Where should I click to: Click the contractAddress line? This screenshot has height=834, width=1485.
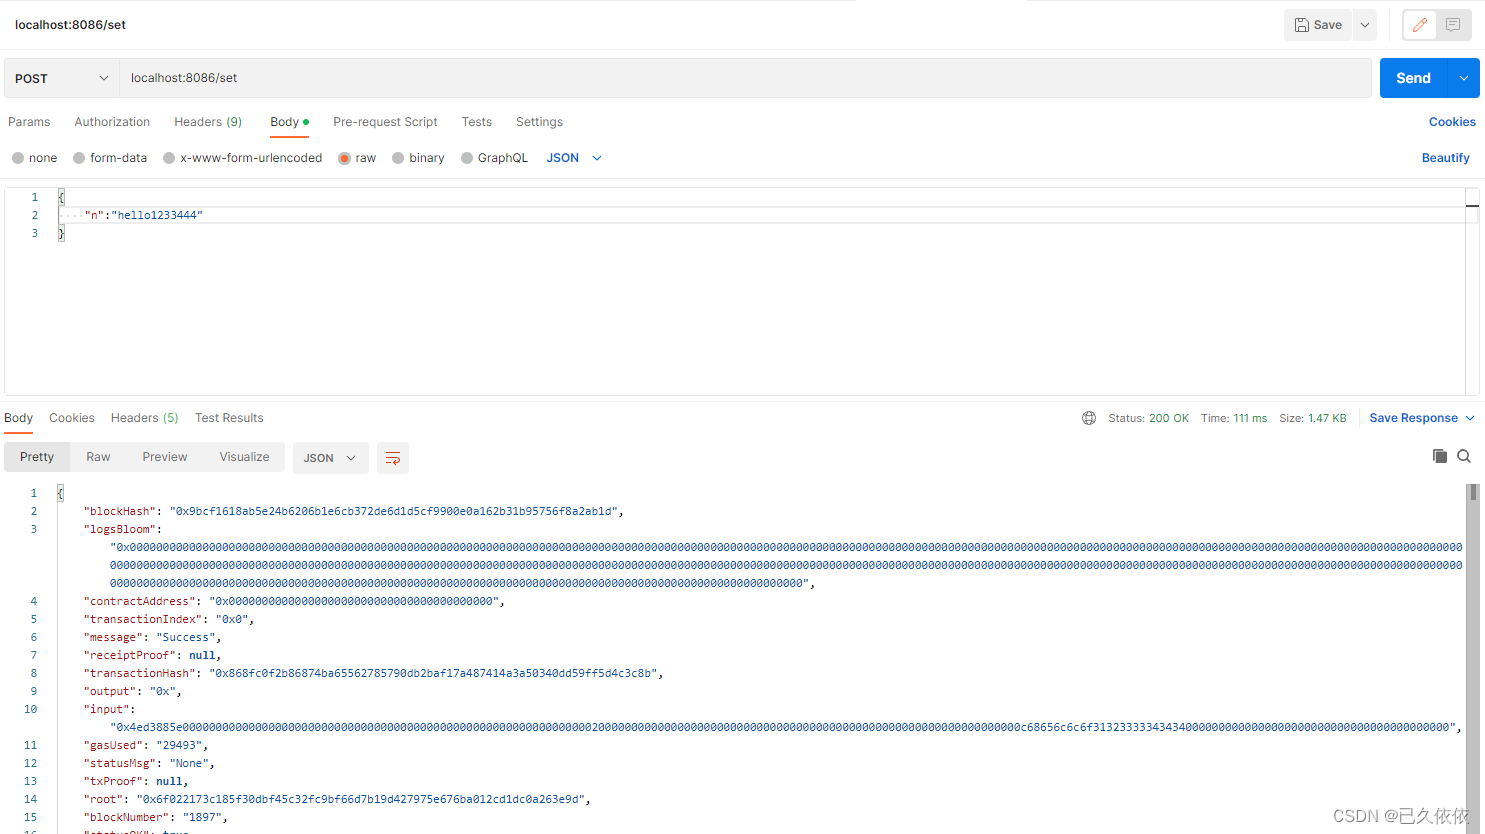click(x=294, y=601)
